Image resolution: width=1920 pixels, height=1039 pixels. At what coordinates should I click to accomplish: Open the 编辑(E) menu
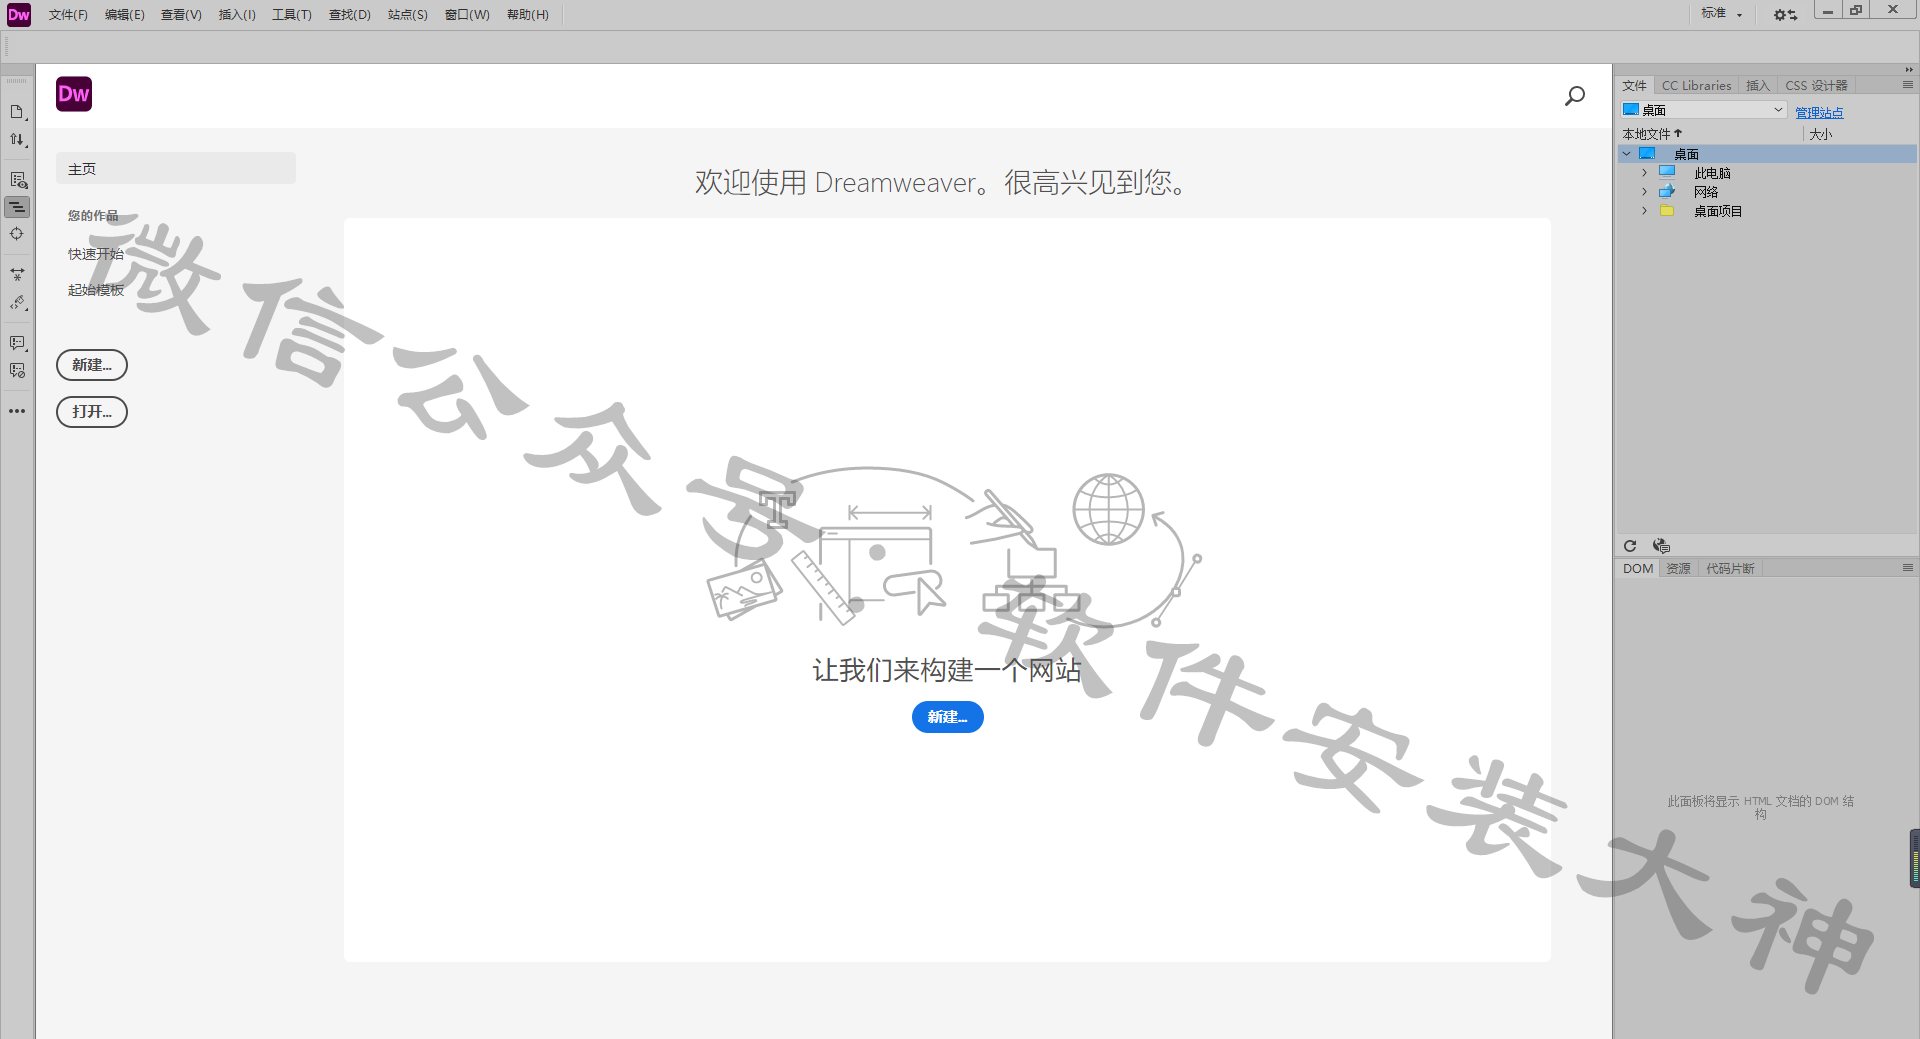coord(125,15)
